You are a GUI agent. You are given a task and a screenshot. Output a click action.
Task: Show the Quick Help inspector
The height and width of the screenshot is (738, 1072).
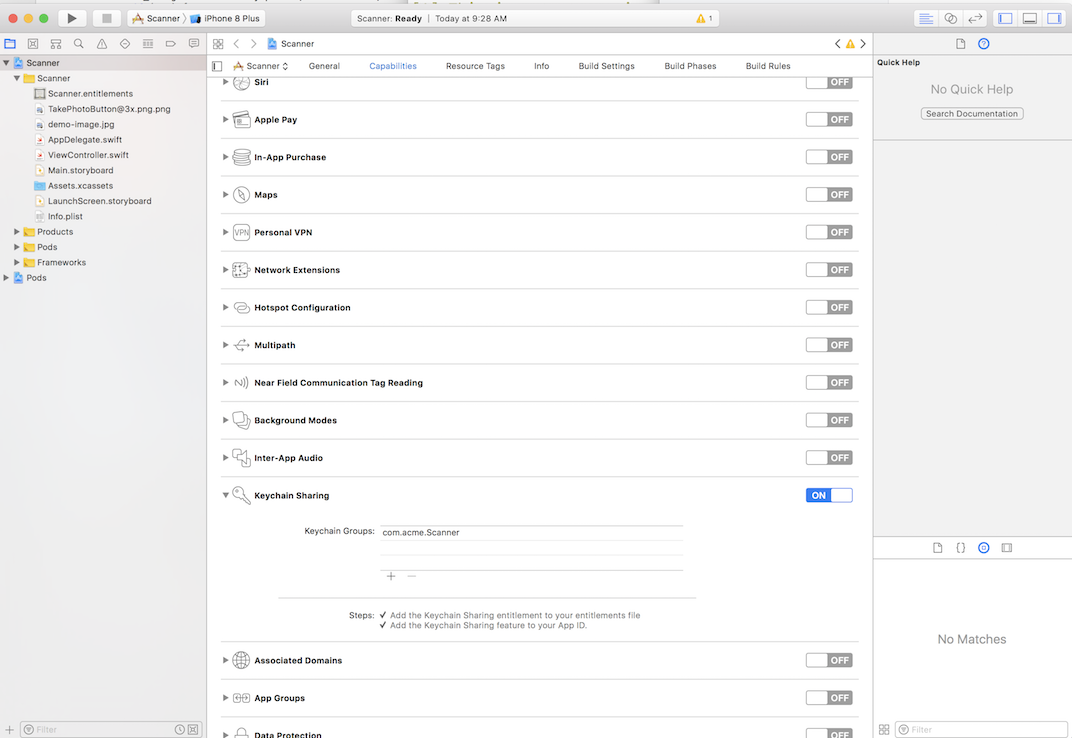pyautogui.click(x=984, y=44)
